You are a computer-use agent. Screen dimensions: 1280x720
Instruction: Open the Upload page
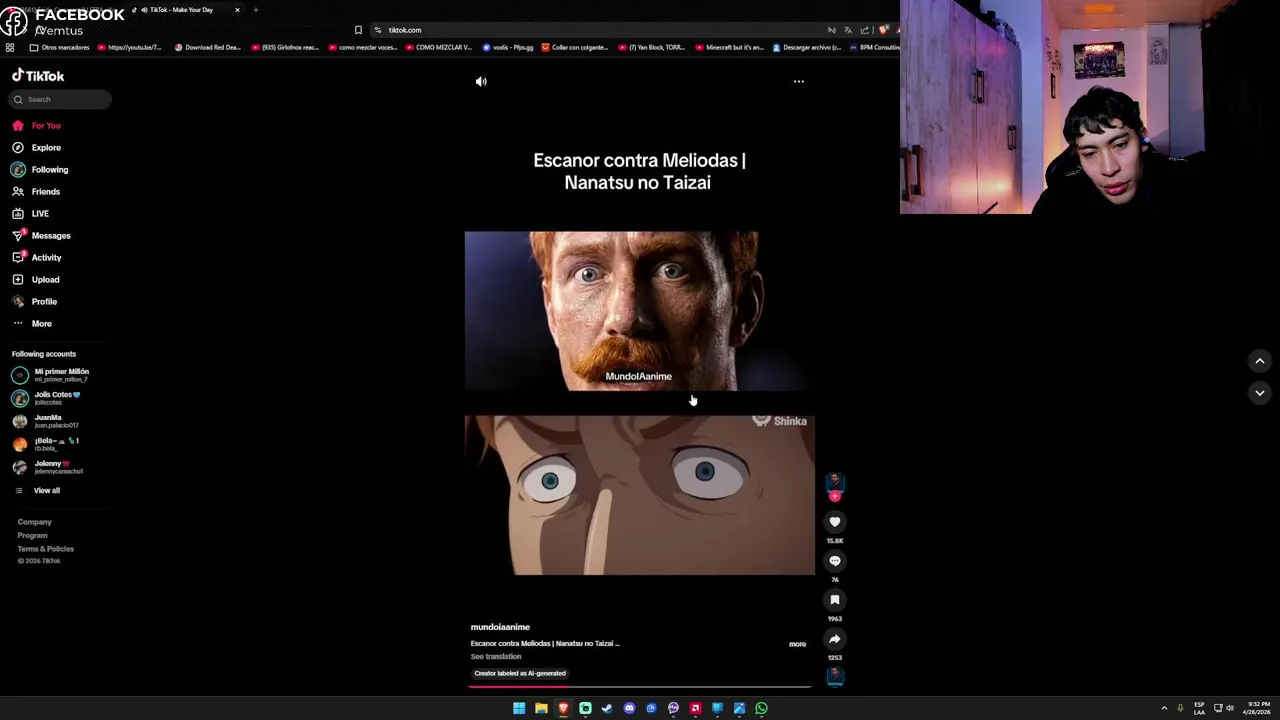coord(36,280)
